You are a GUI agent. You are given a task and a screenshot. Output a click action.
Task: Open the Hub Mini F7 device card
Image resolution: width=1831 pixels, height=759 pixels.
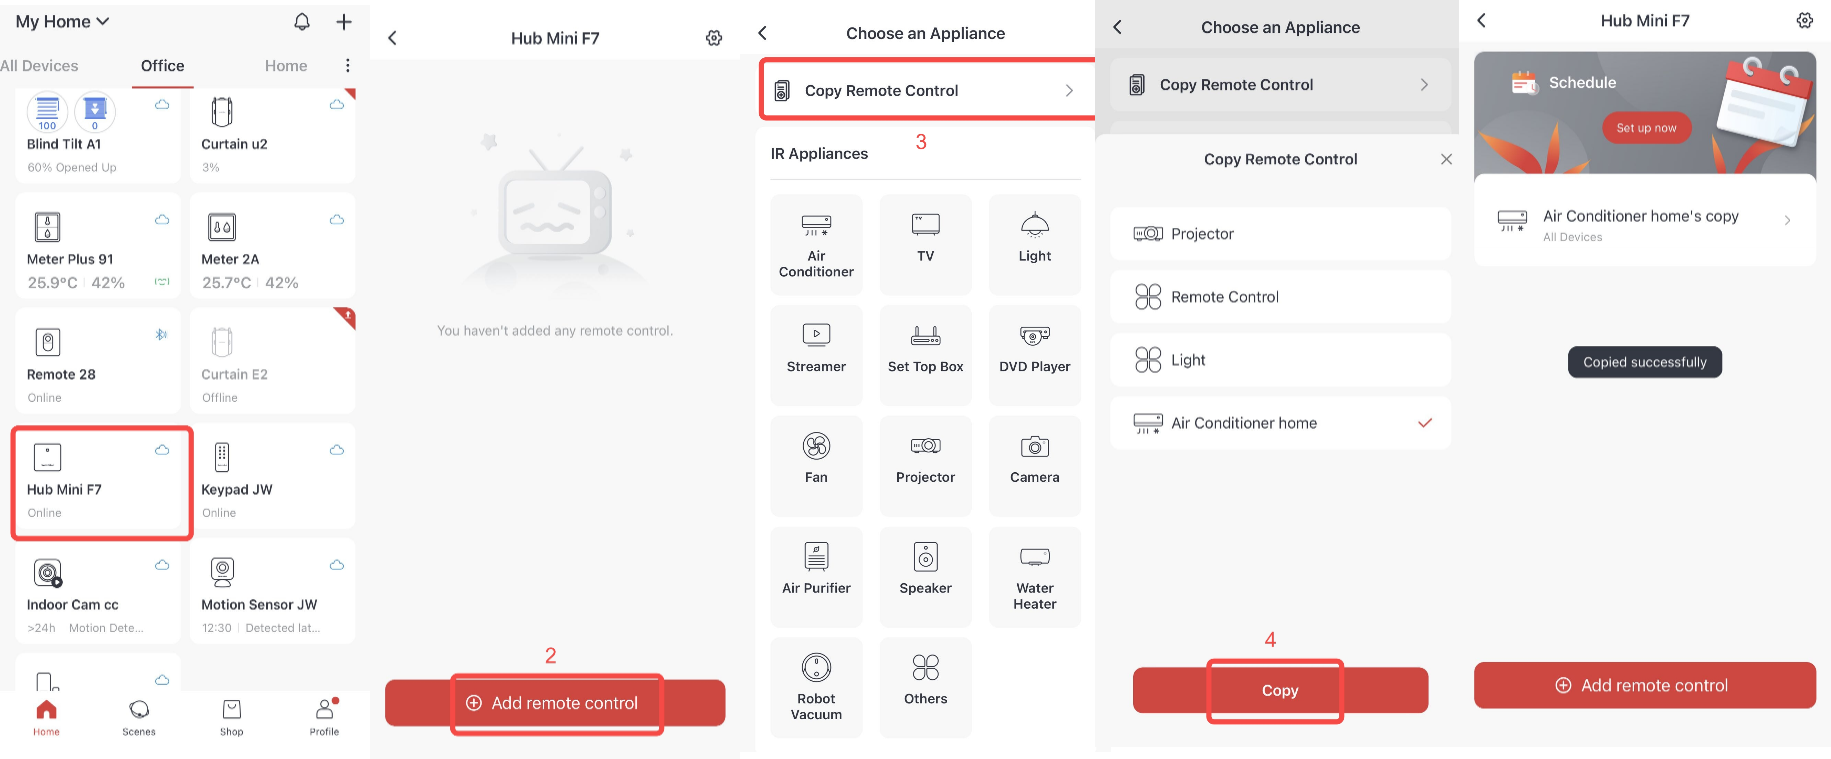pyautogui.click(x=102, y=484)
